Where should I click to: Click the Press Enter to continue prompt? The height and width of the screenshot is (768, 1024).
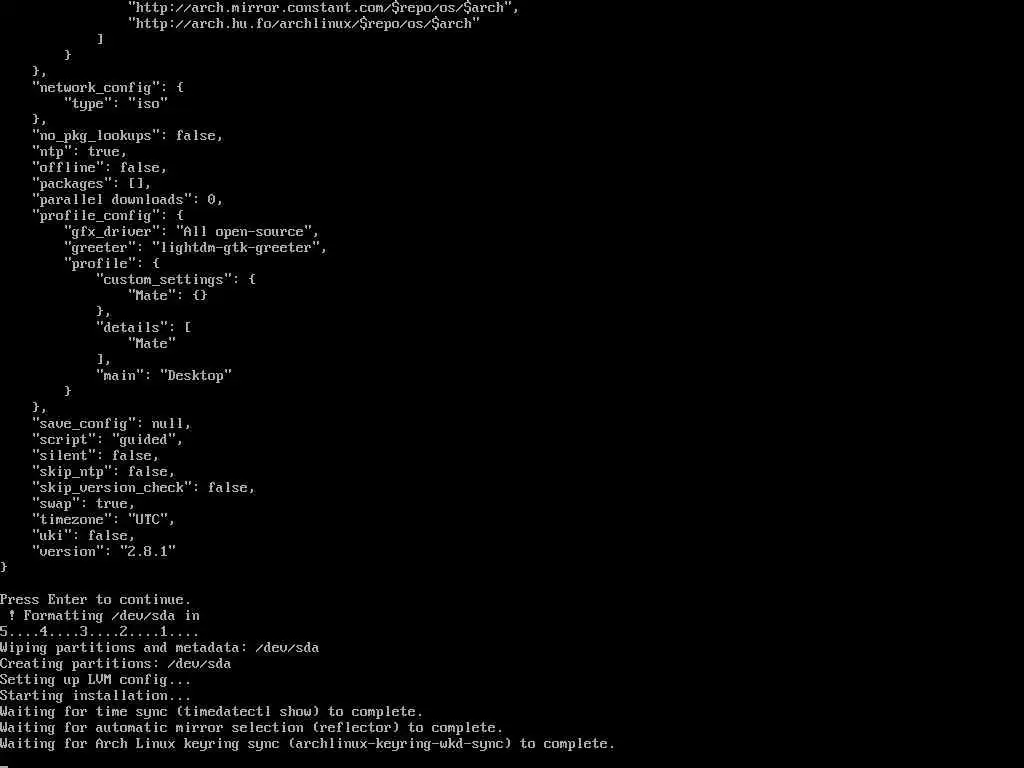95,600
